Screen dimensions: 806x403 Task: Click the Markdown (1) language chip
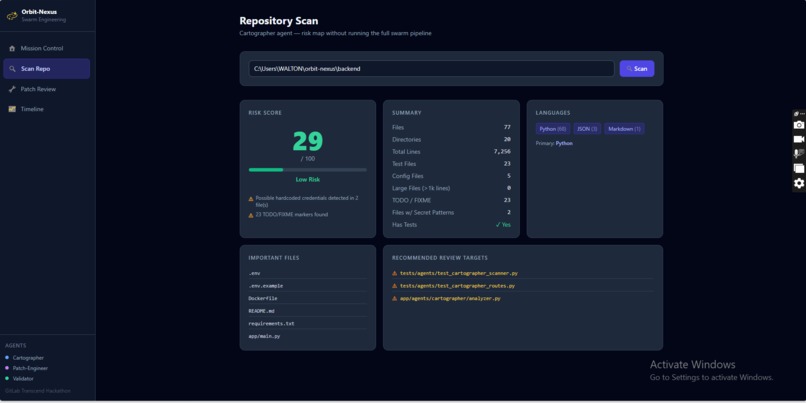pyautogui.click(x=624, y=129)
